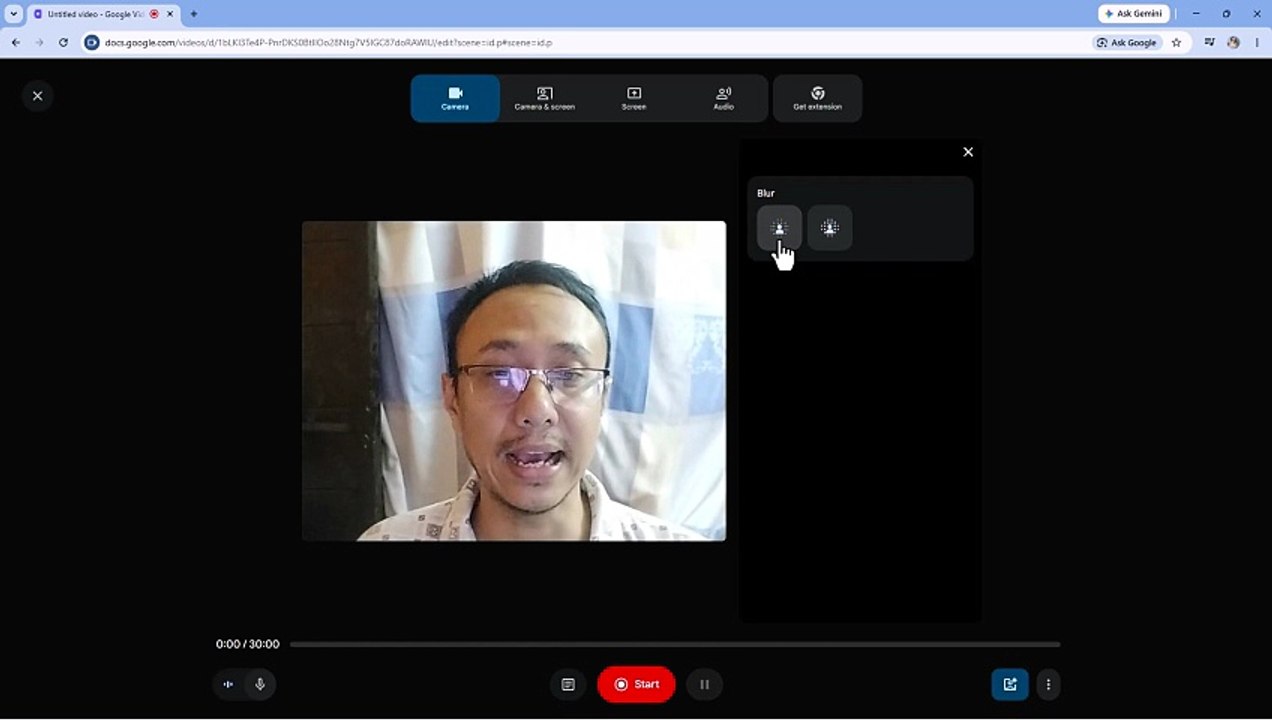Click the audio level indicator icon
This screenshot has width=1272, height=720.
coord(228,684)
